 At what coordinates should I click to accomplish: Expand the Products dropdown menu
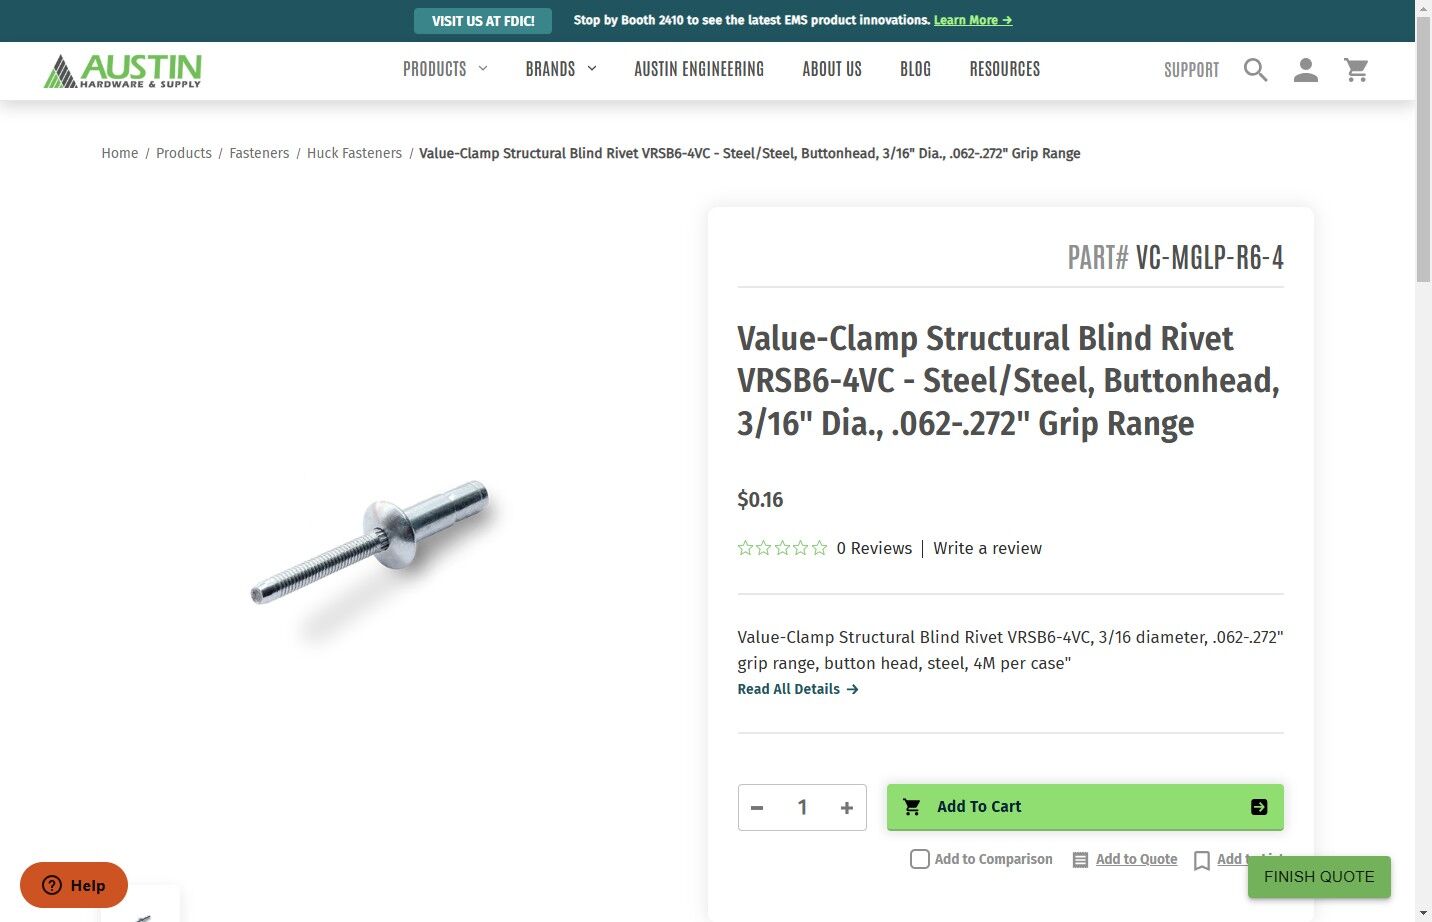pos(445,69)
